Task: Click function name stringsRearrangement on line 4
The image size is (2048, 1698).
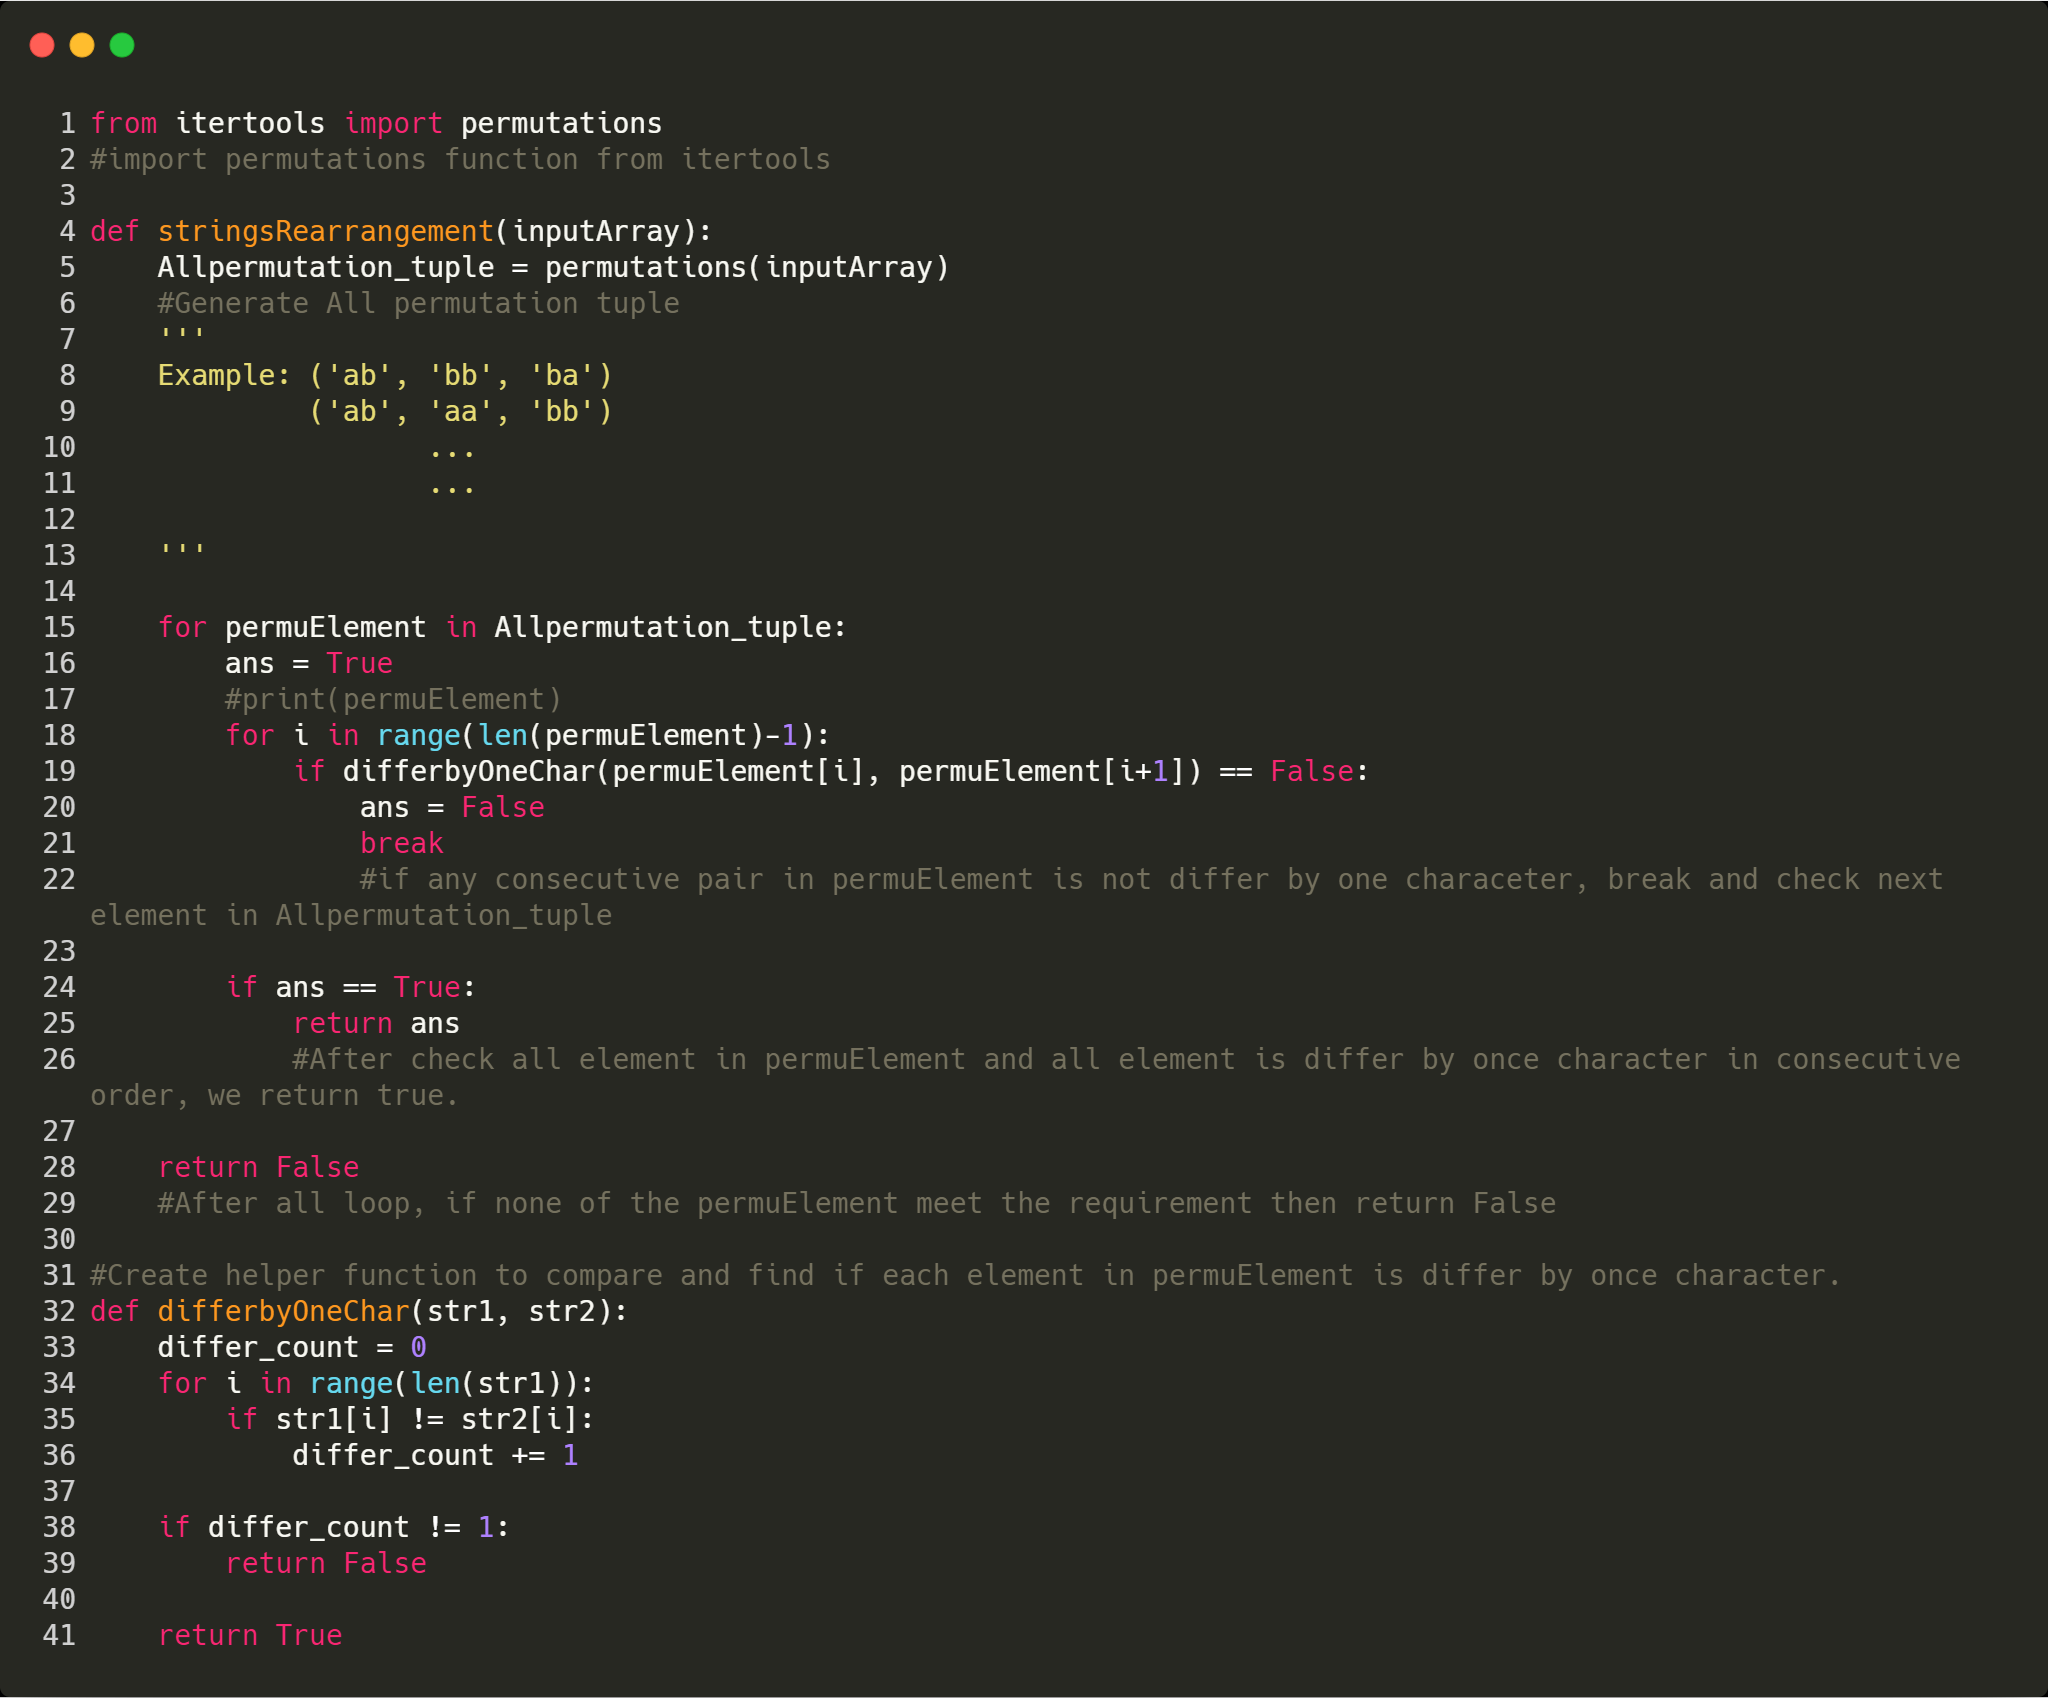Action: pyautogui.click(x=325, y=231)
